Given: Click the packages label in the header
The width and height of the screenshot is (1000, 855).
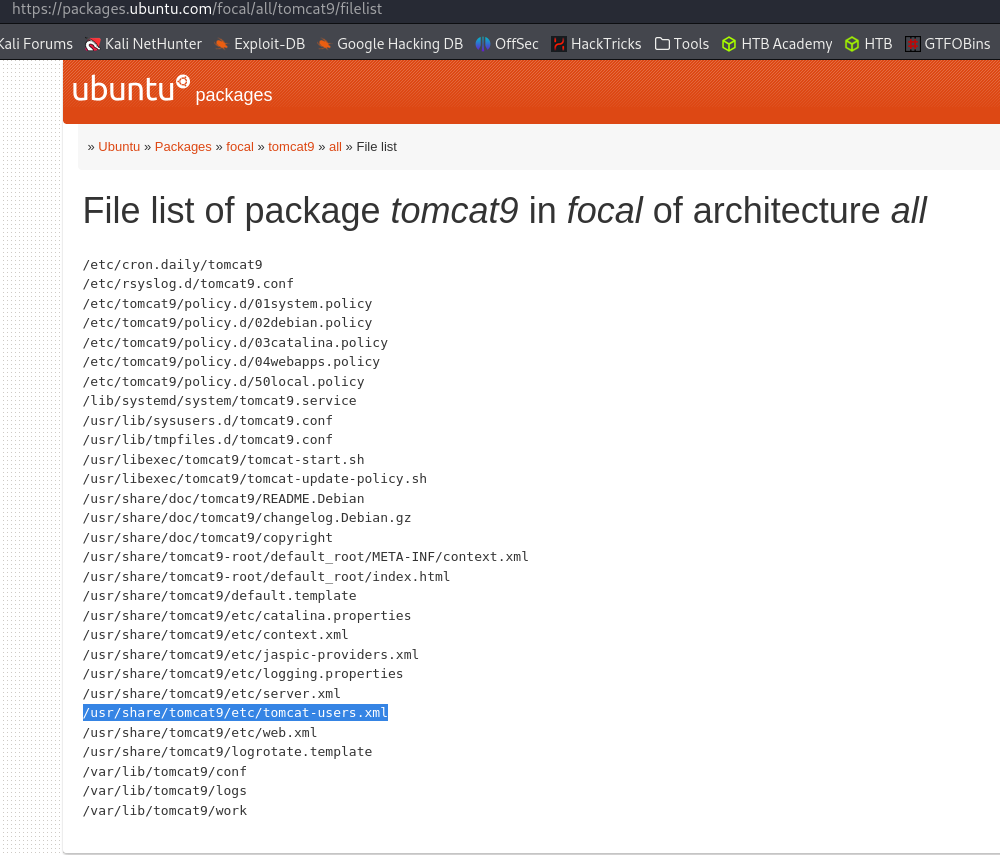Looking at the screenshot, I should 233,95.
